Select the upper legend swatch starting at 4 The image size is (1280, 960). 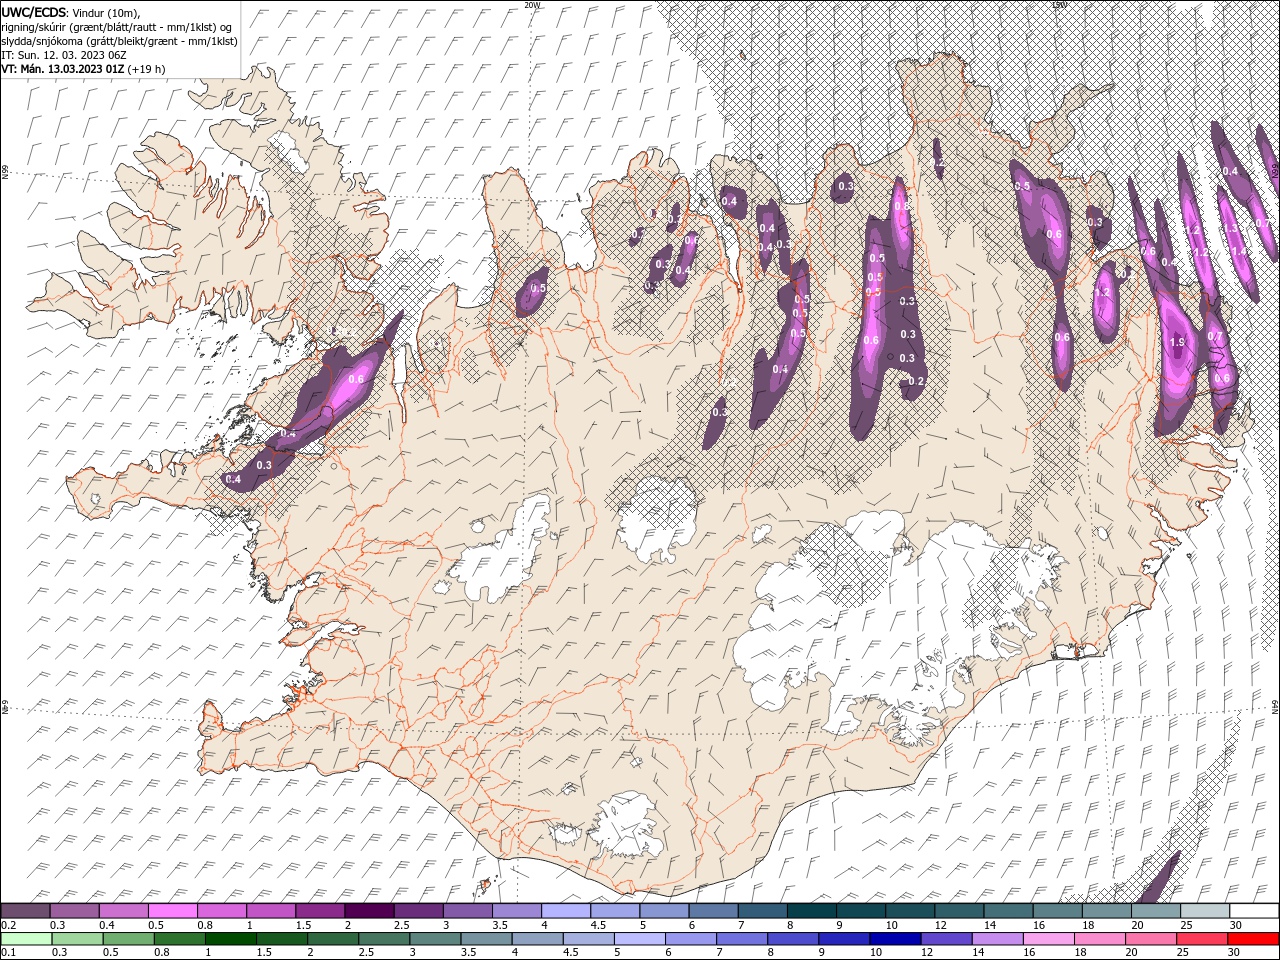pos(564,911)
